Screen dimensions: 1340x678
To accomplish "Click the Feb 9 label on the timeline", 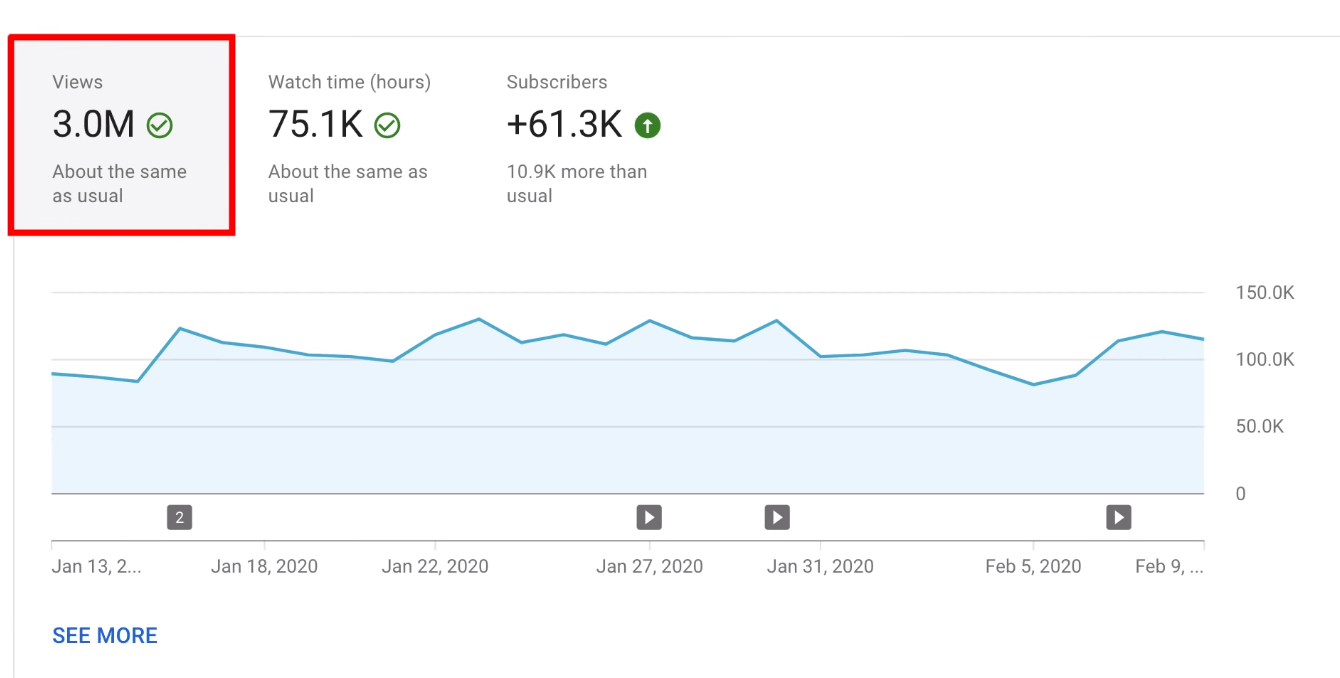I will tap(1172, 566).
